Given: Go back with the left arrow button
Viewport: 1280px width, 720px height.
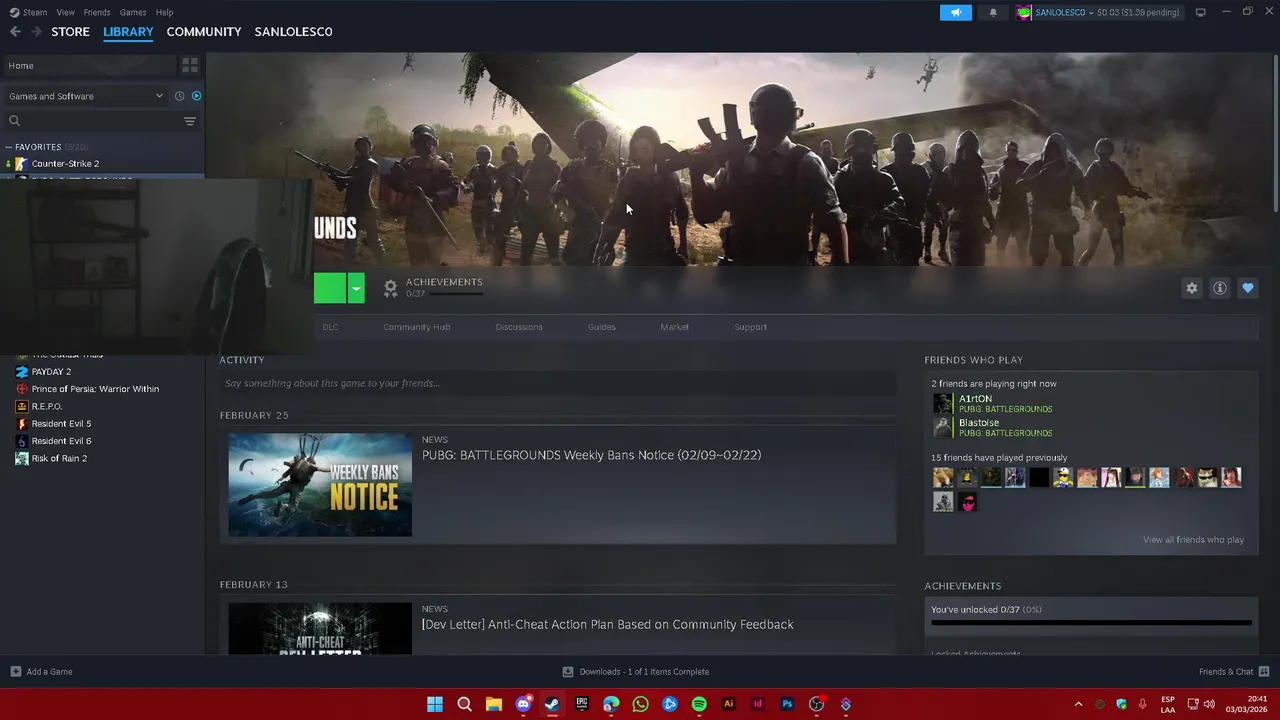Looking at the screenshot, I should [15, 32].
